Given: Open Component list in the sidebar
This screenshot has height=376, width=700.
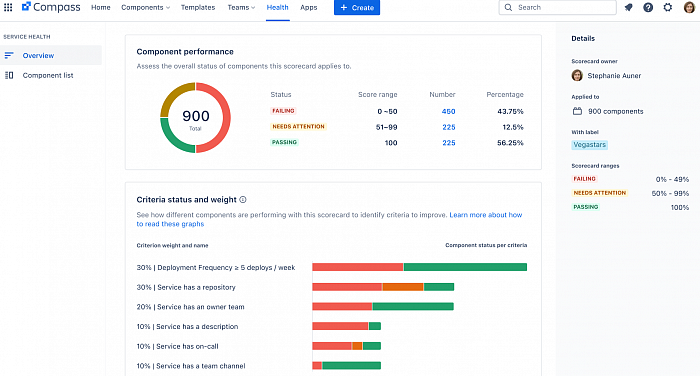Looking at the screenshot, I should (x=51, y=75).
